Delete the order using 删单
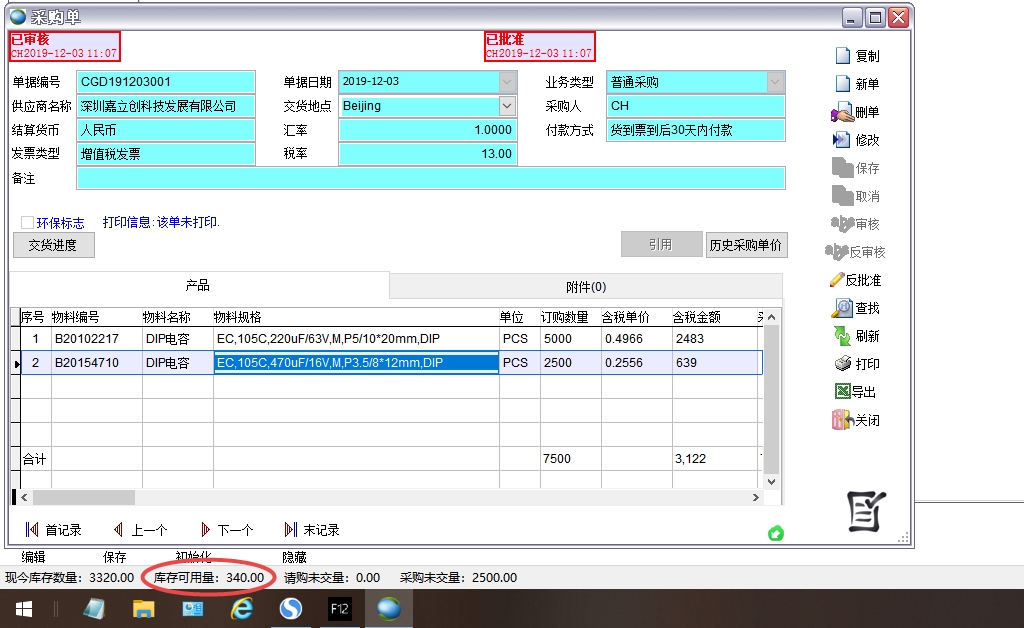The width and height of the screenshot is (1024, 628). tap(843, 112)
